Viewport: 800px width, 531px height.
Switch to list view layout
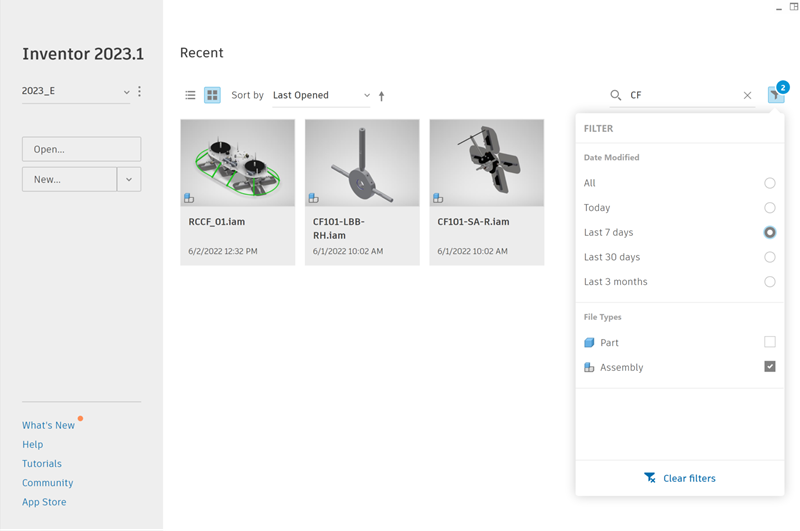tap(190, 95)
